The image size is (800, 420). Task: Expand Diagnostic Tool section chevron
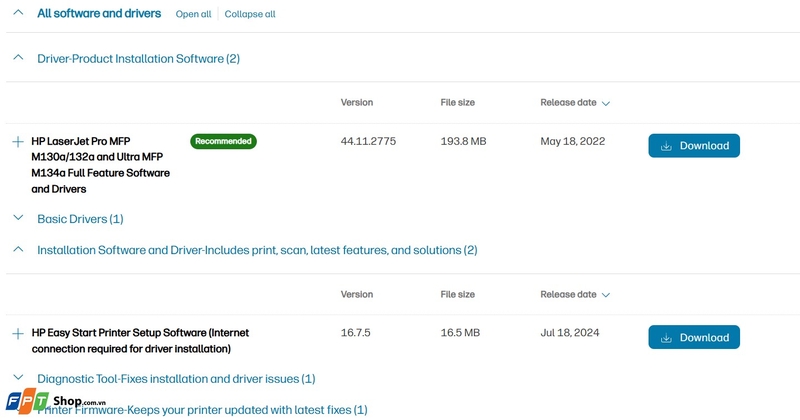click(18, 378)
